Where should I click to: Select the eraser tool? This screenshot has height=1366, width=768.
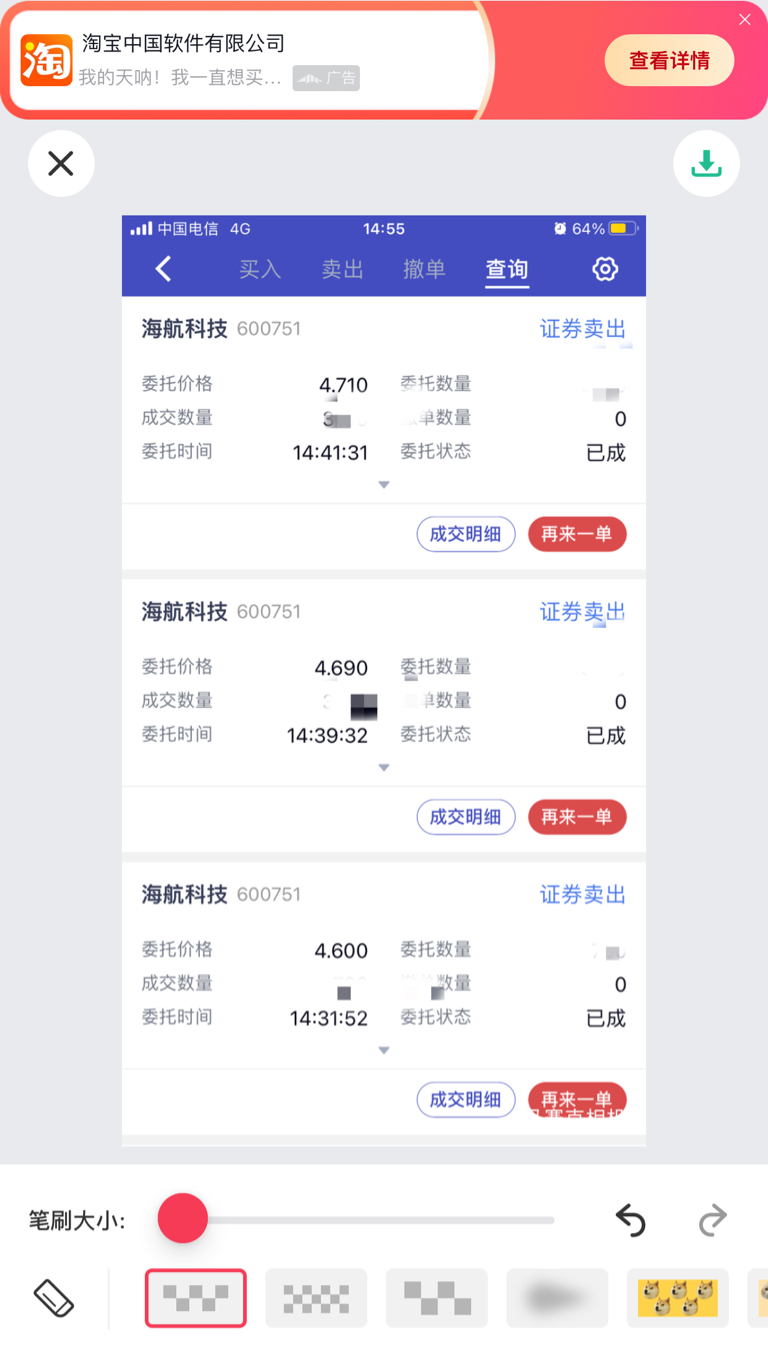coord(54,1298)
